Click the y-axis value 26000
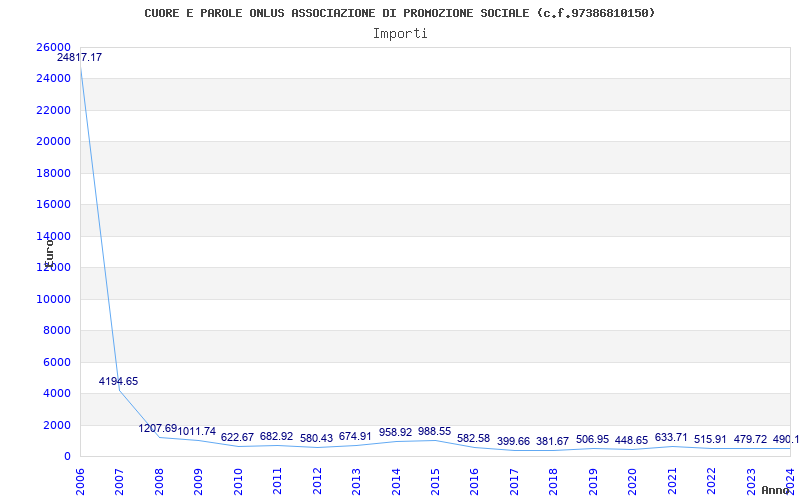 tap(53, 47)
